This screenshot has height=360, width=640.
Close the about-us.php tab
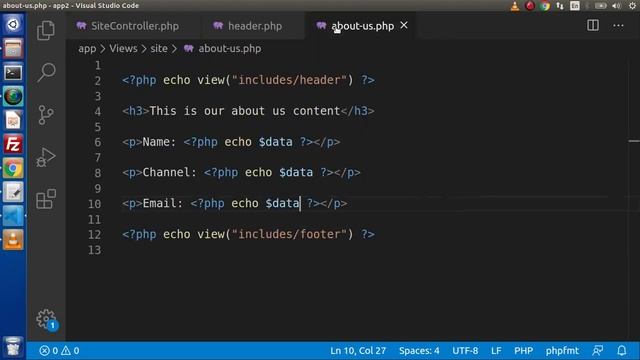pos(404,25)
